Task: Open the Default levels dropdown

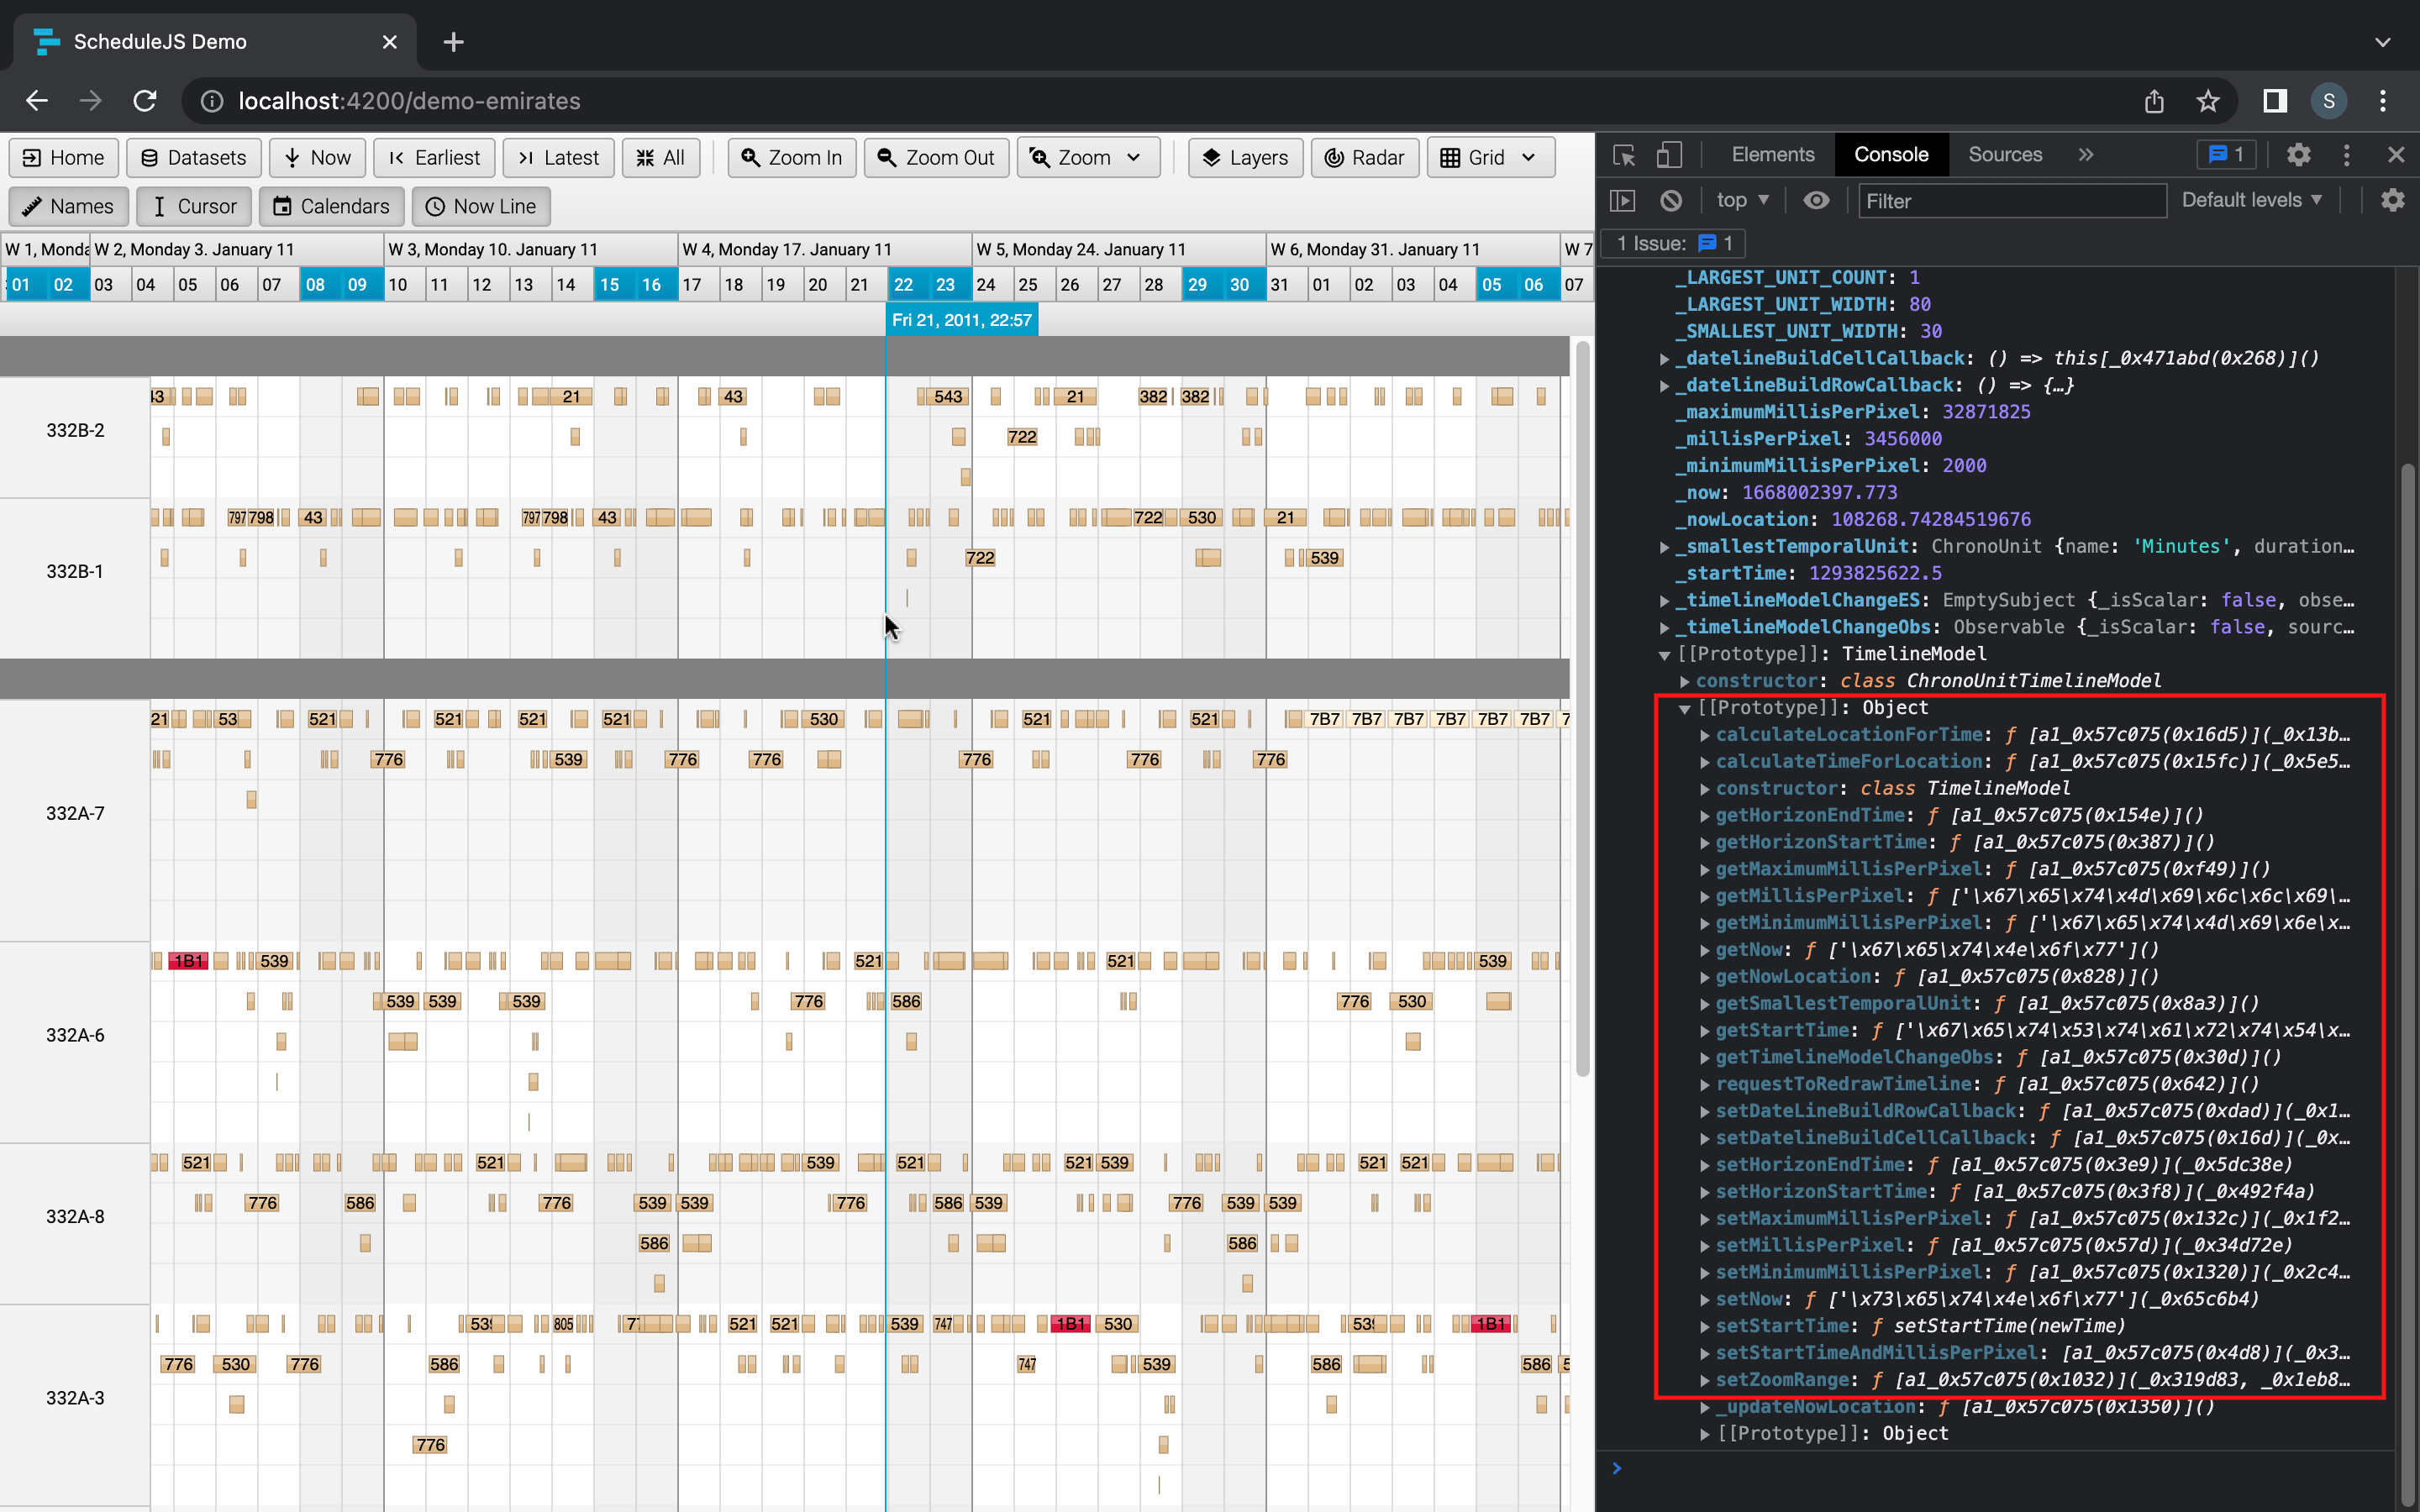Action: [x=2251, y=200]
